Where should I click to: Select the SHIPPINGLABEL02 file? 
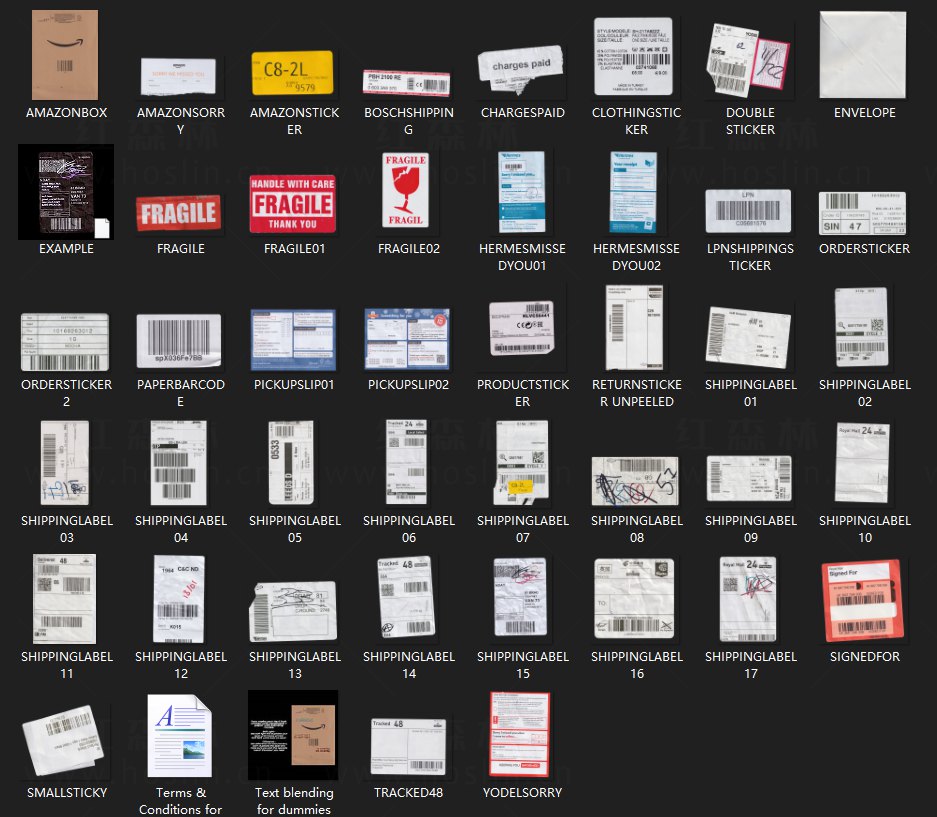point(862,328)
